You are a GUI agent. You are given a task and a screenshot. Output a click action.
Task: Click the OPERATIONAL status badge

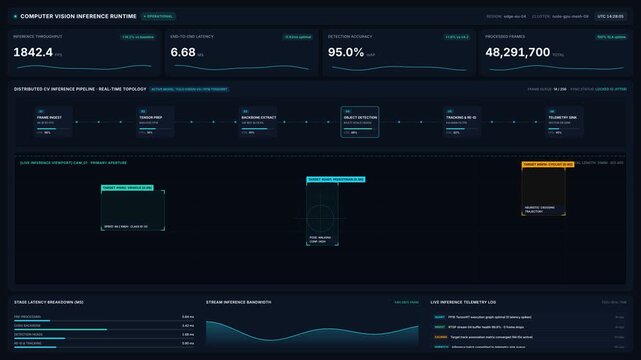[x=158, y=16]
